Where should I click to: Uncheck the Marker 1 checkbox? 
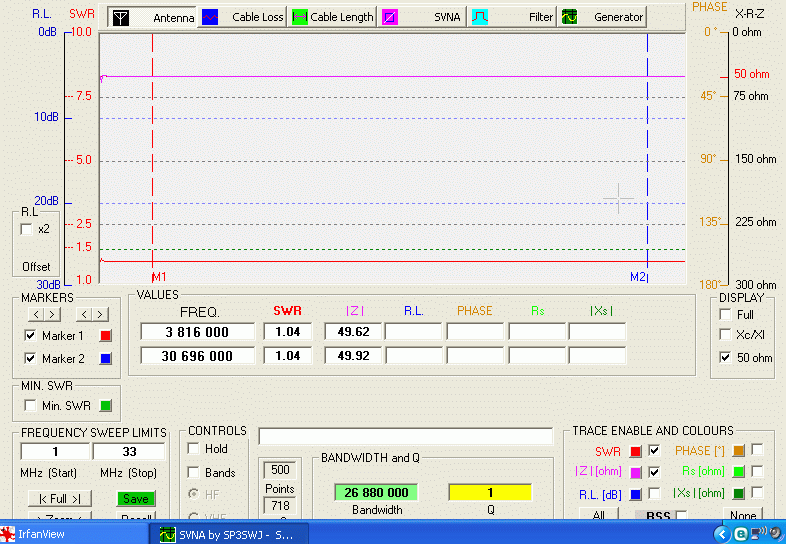point(30,336)
